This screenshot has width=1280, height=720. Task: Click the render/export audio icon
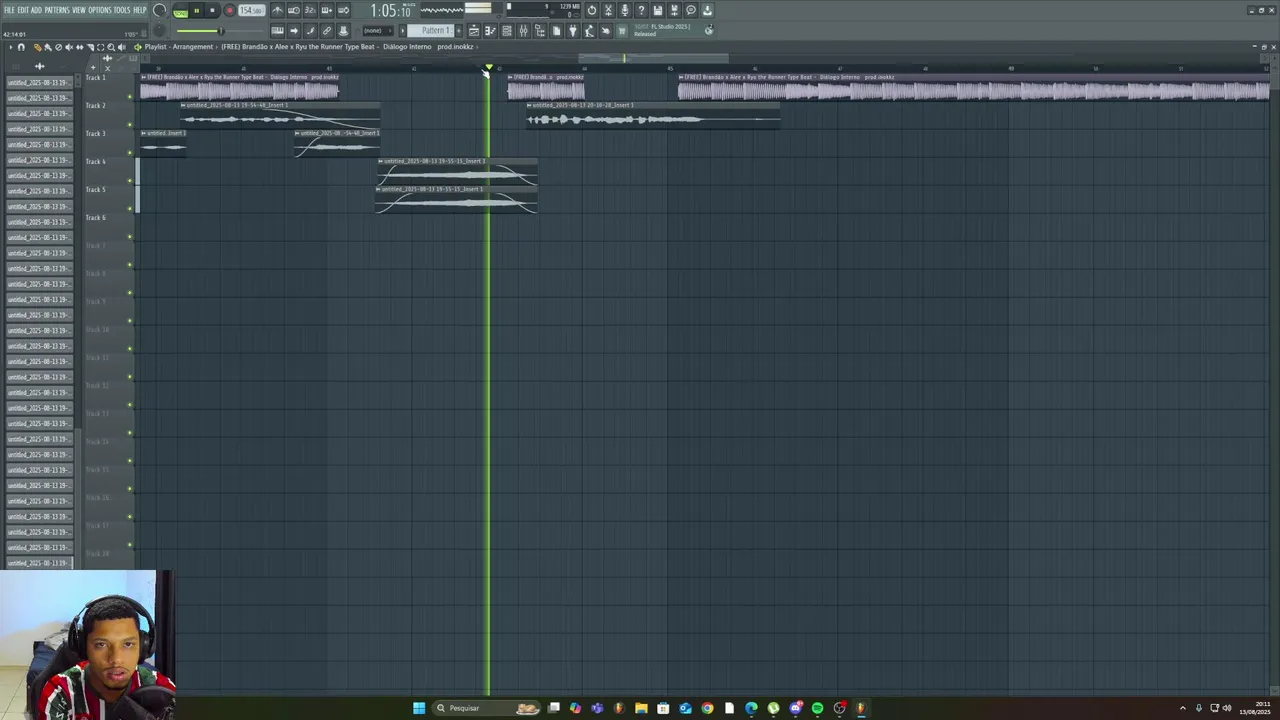674,10
